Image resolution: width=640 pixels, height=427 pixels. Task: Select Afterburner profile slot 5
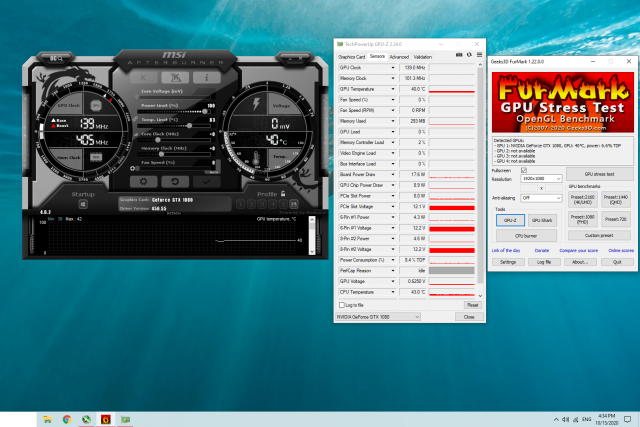[x=283, y=204]
